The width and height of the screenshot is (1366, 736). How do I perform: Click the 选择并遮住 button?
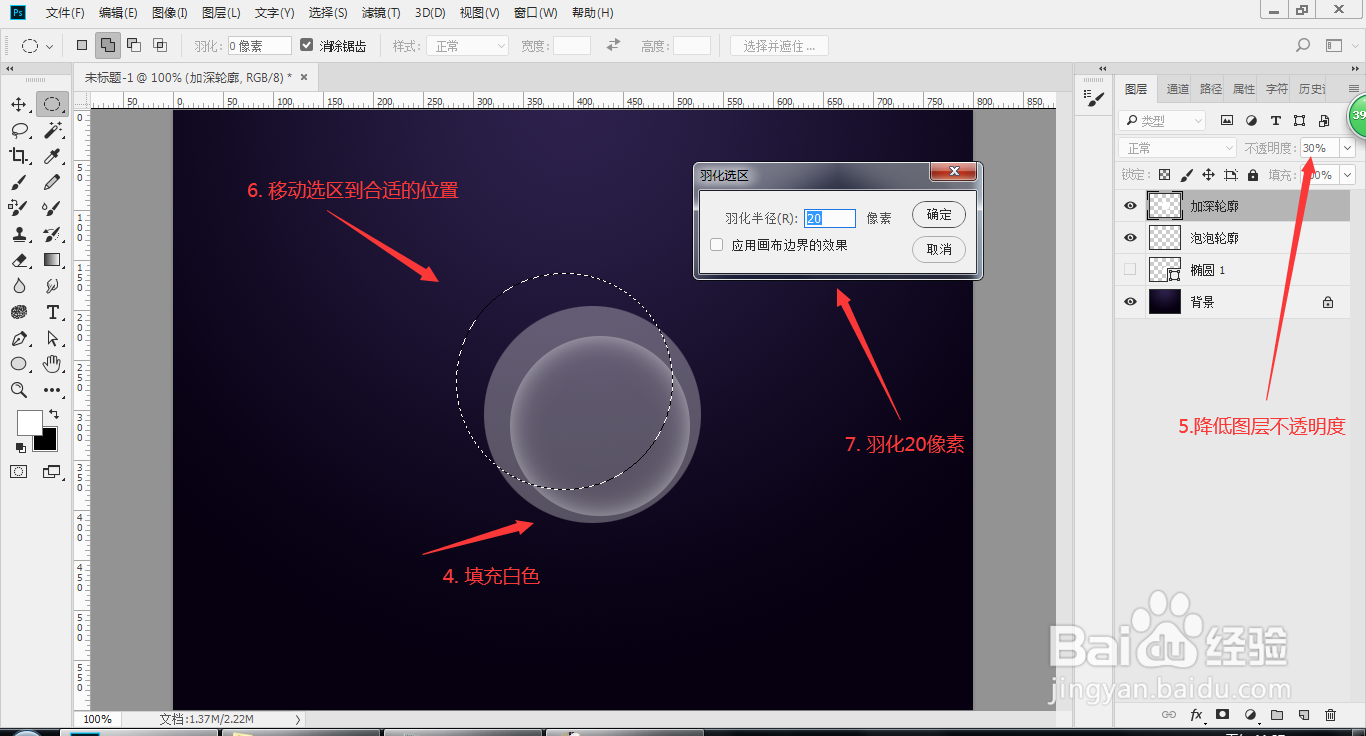click(x=780, y=46)
